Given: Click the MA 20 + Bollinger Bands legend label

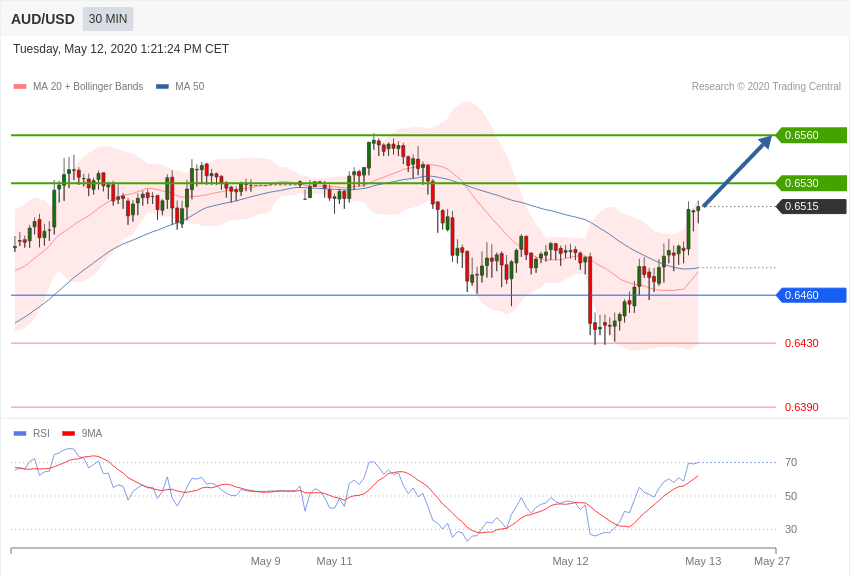Looking at the screenshot, I should pyautogui.click(x=88, y=87).
